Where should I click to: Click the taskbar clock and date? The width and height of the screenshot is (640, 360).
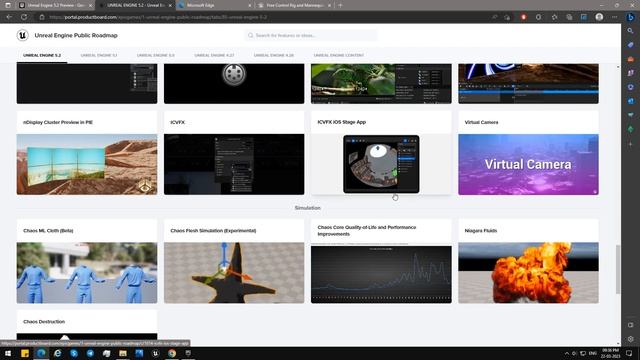tap(610, 353)
